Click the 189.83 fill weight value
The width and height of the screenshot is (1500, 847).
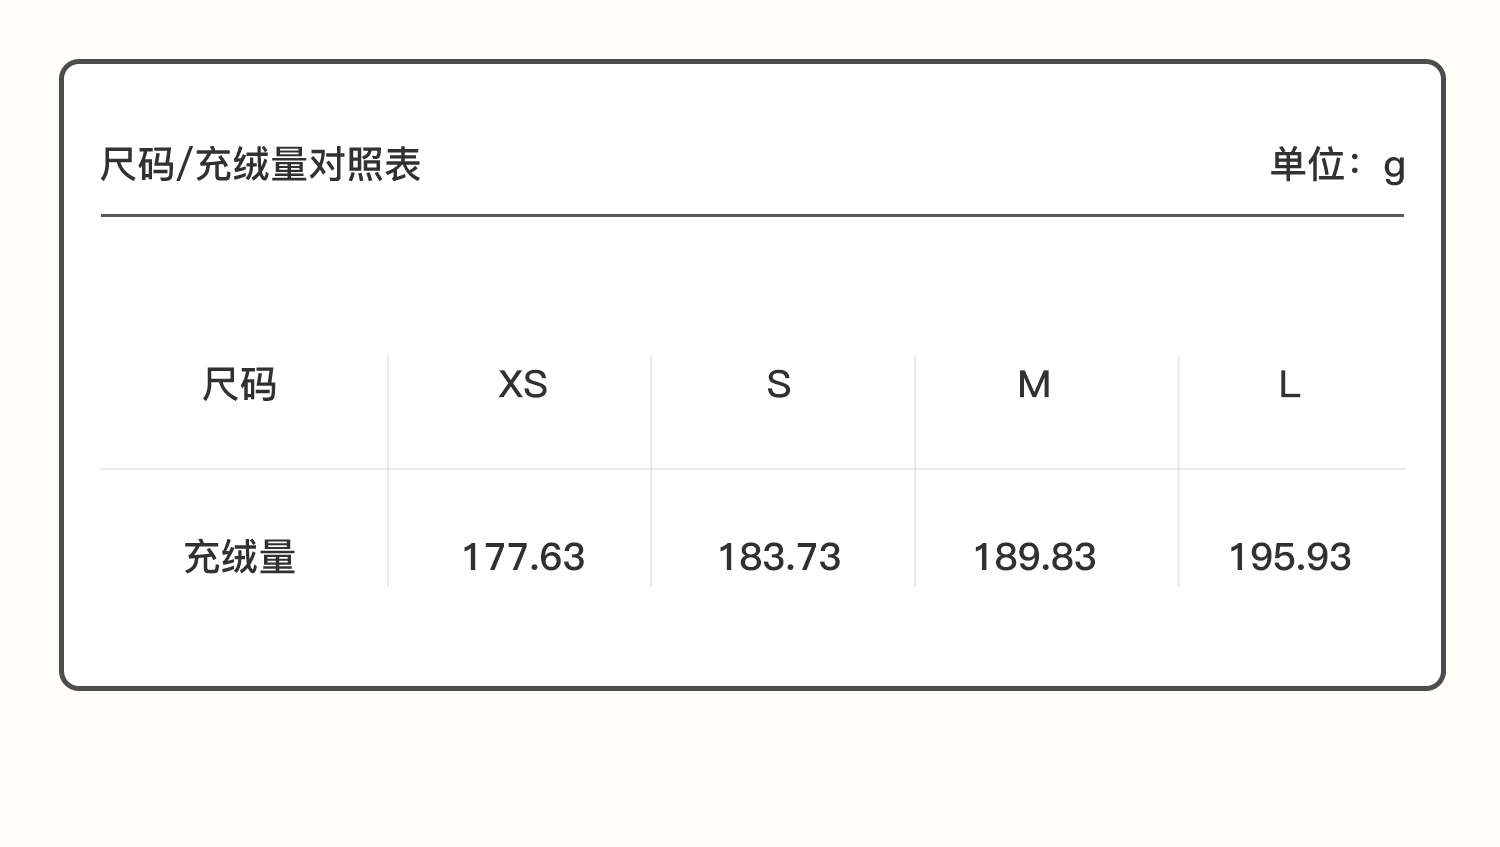[x=1034, y=557]
